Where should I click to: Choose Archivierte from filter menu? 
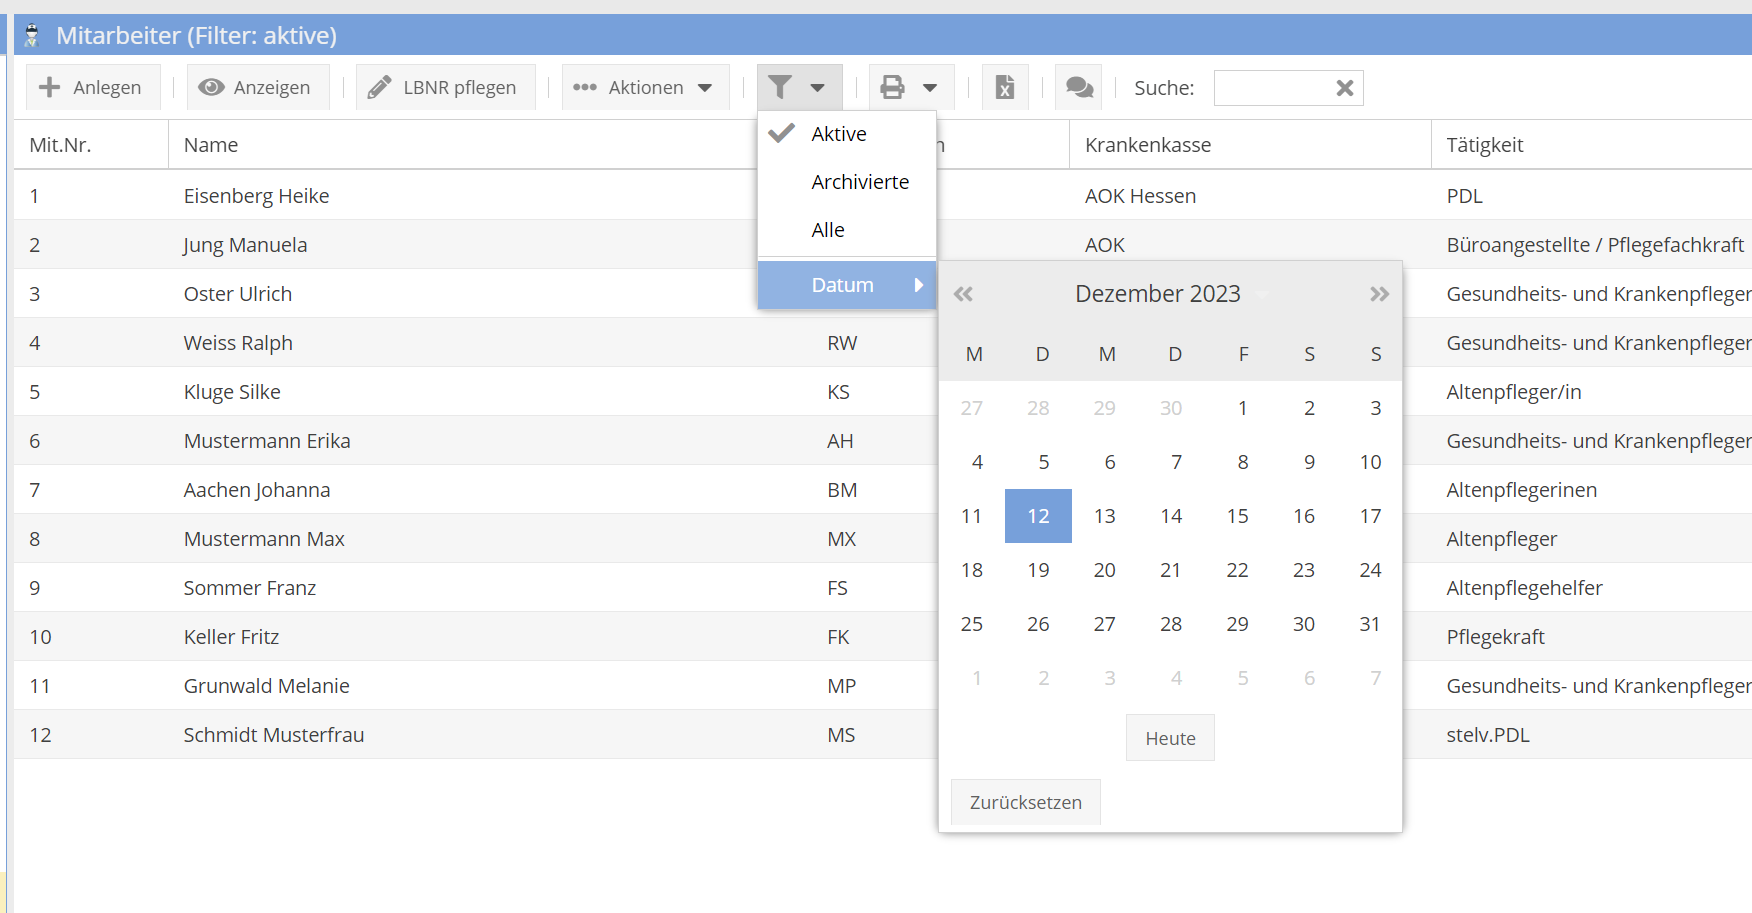click(x=860, y=182)
